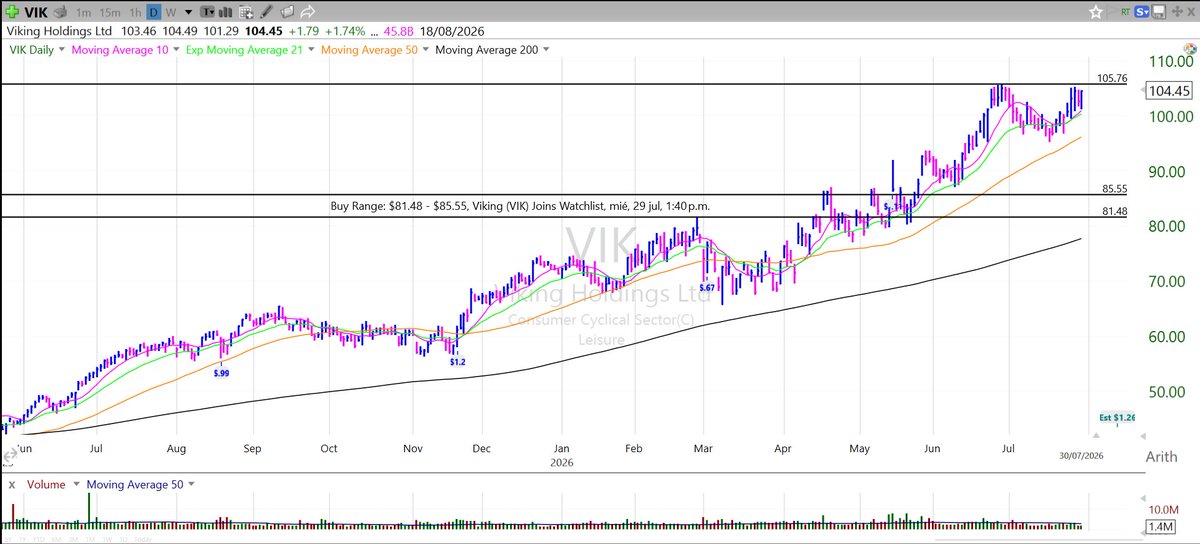Screen dimensions: 1200x544
Task: Click the star favorite icon
Action: click(1096, 12)
